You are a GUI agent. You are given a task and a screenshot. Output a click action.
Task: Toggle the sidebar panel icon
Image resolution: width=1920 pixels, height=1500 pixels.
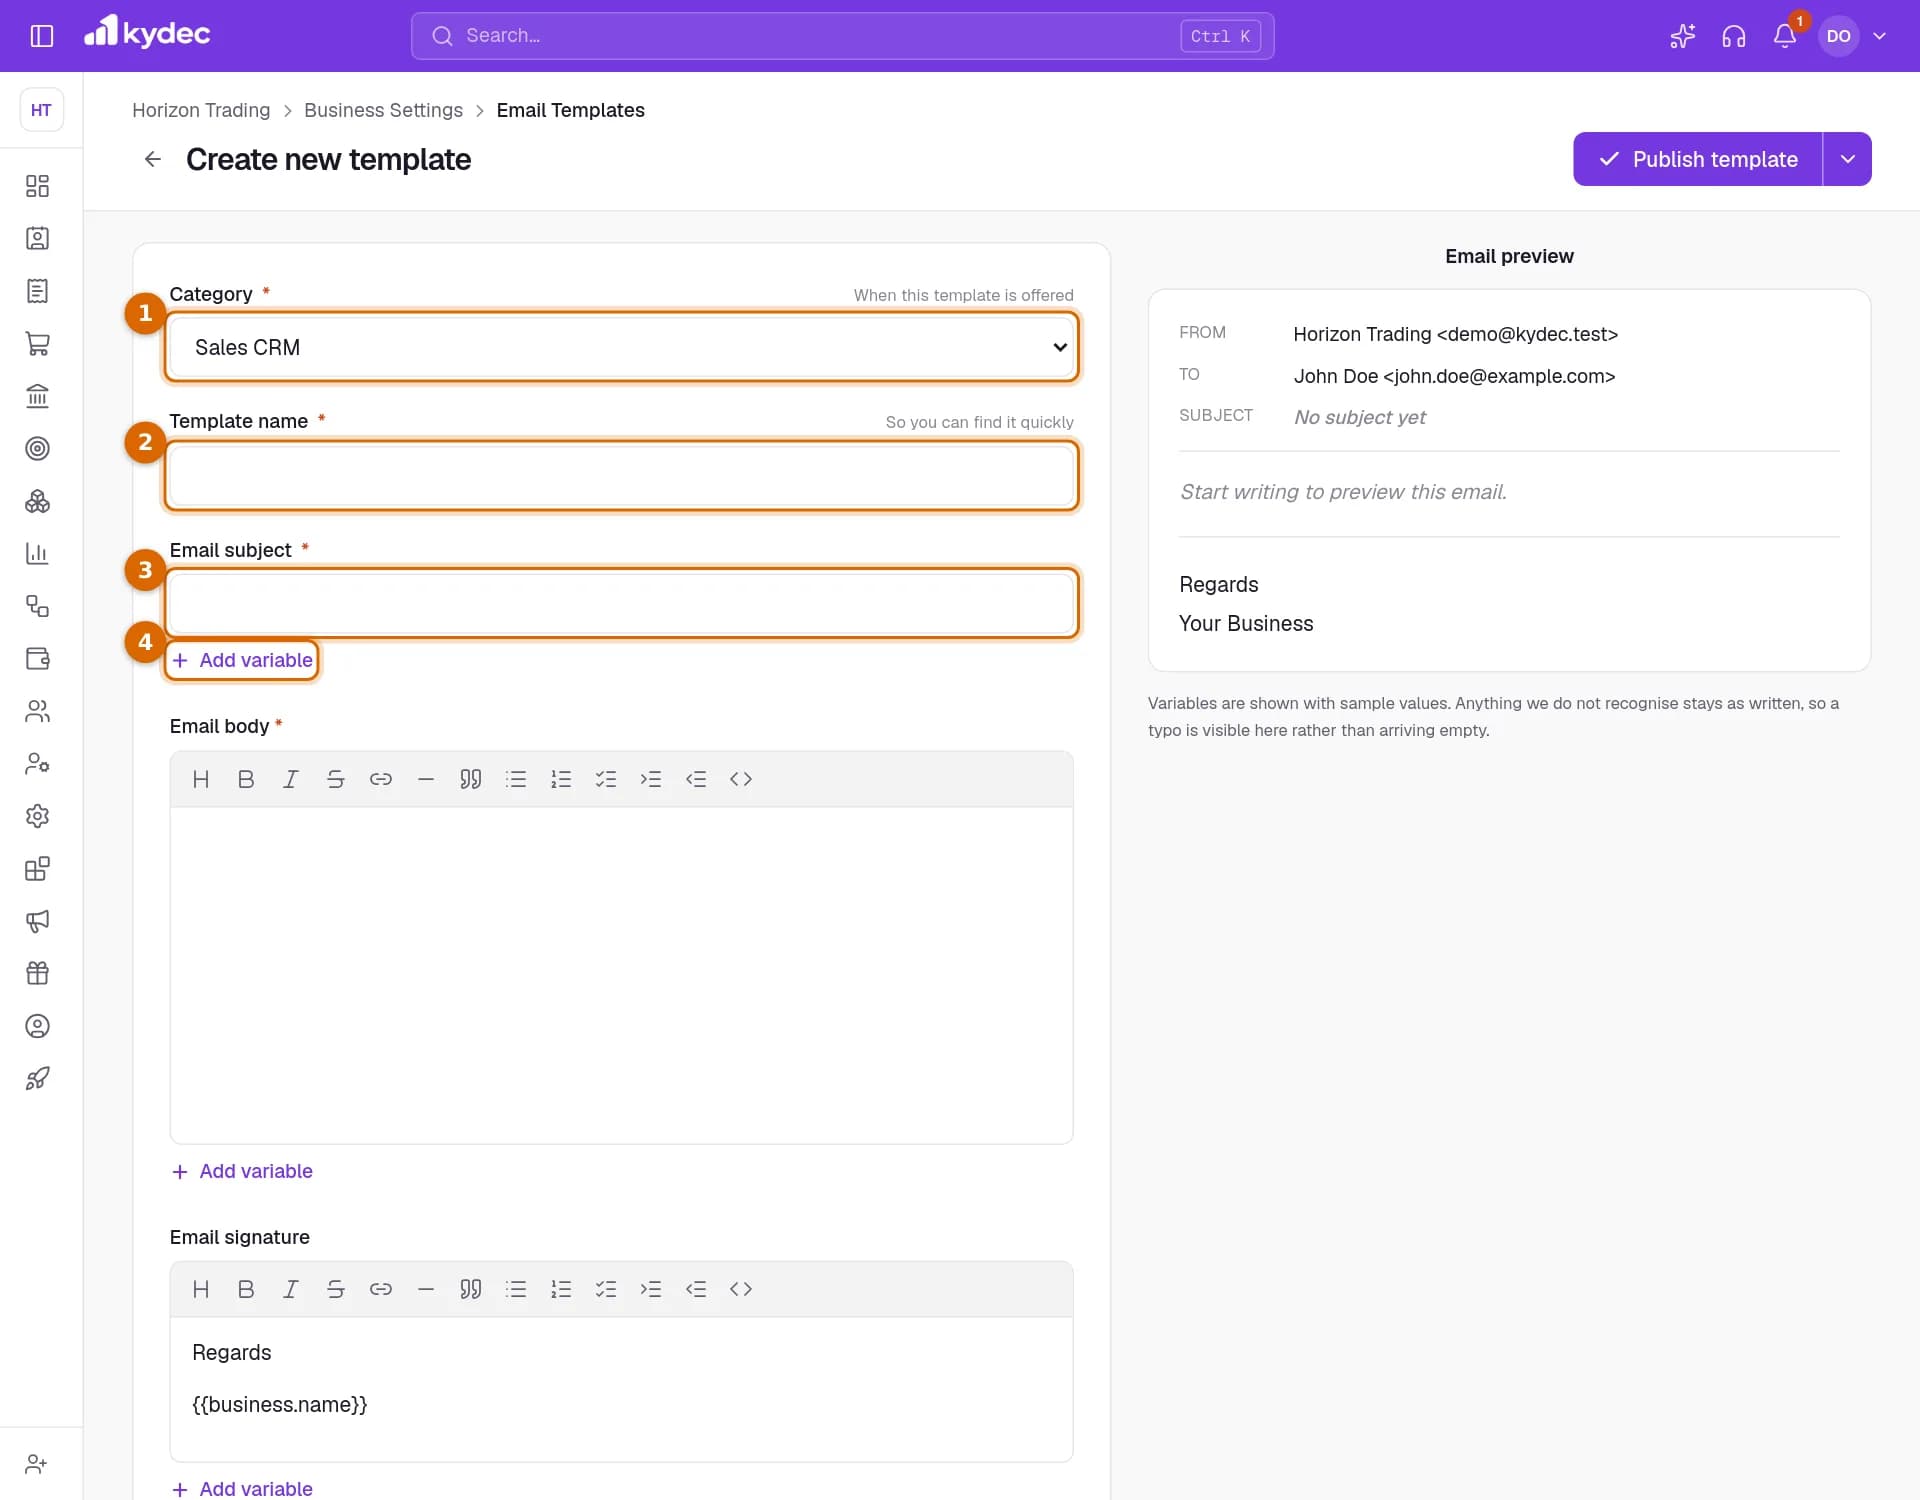click(41, 36)
